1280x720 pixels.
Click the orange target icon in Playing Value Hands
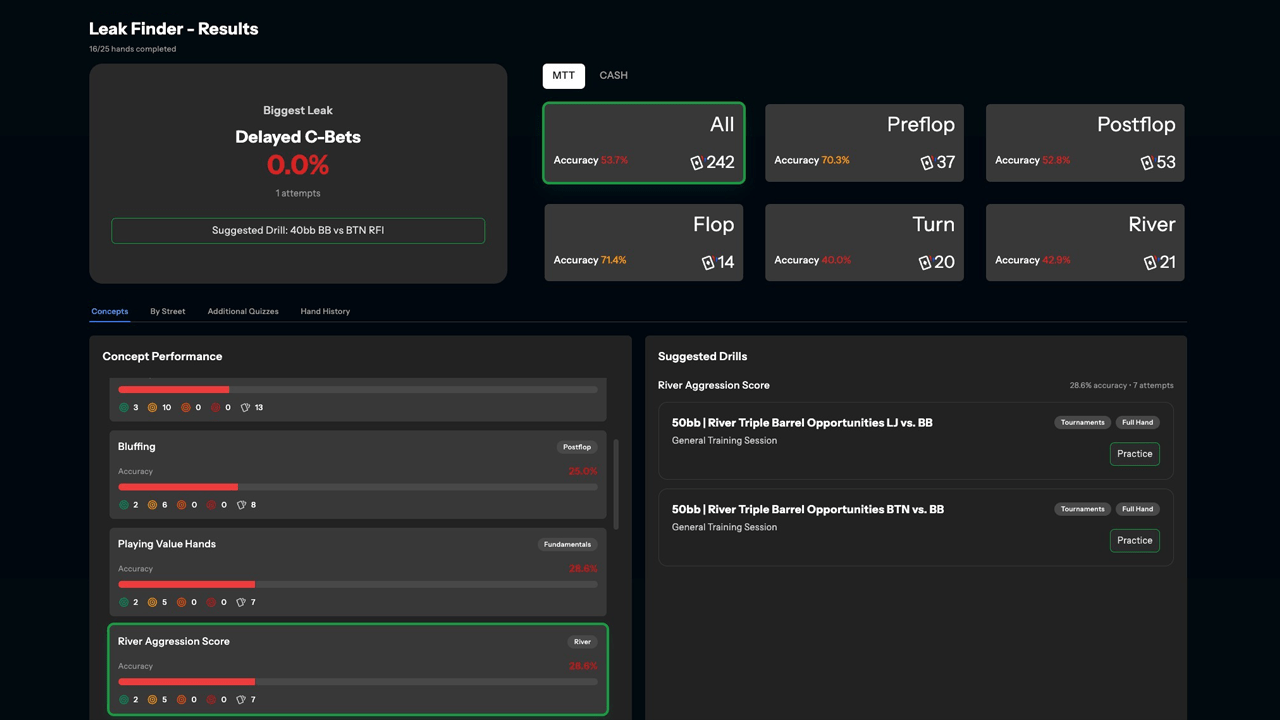tap(181, 602)
